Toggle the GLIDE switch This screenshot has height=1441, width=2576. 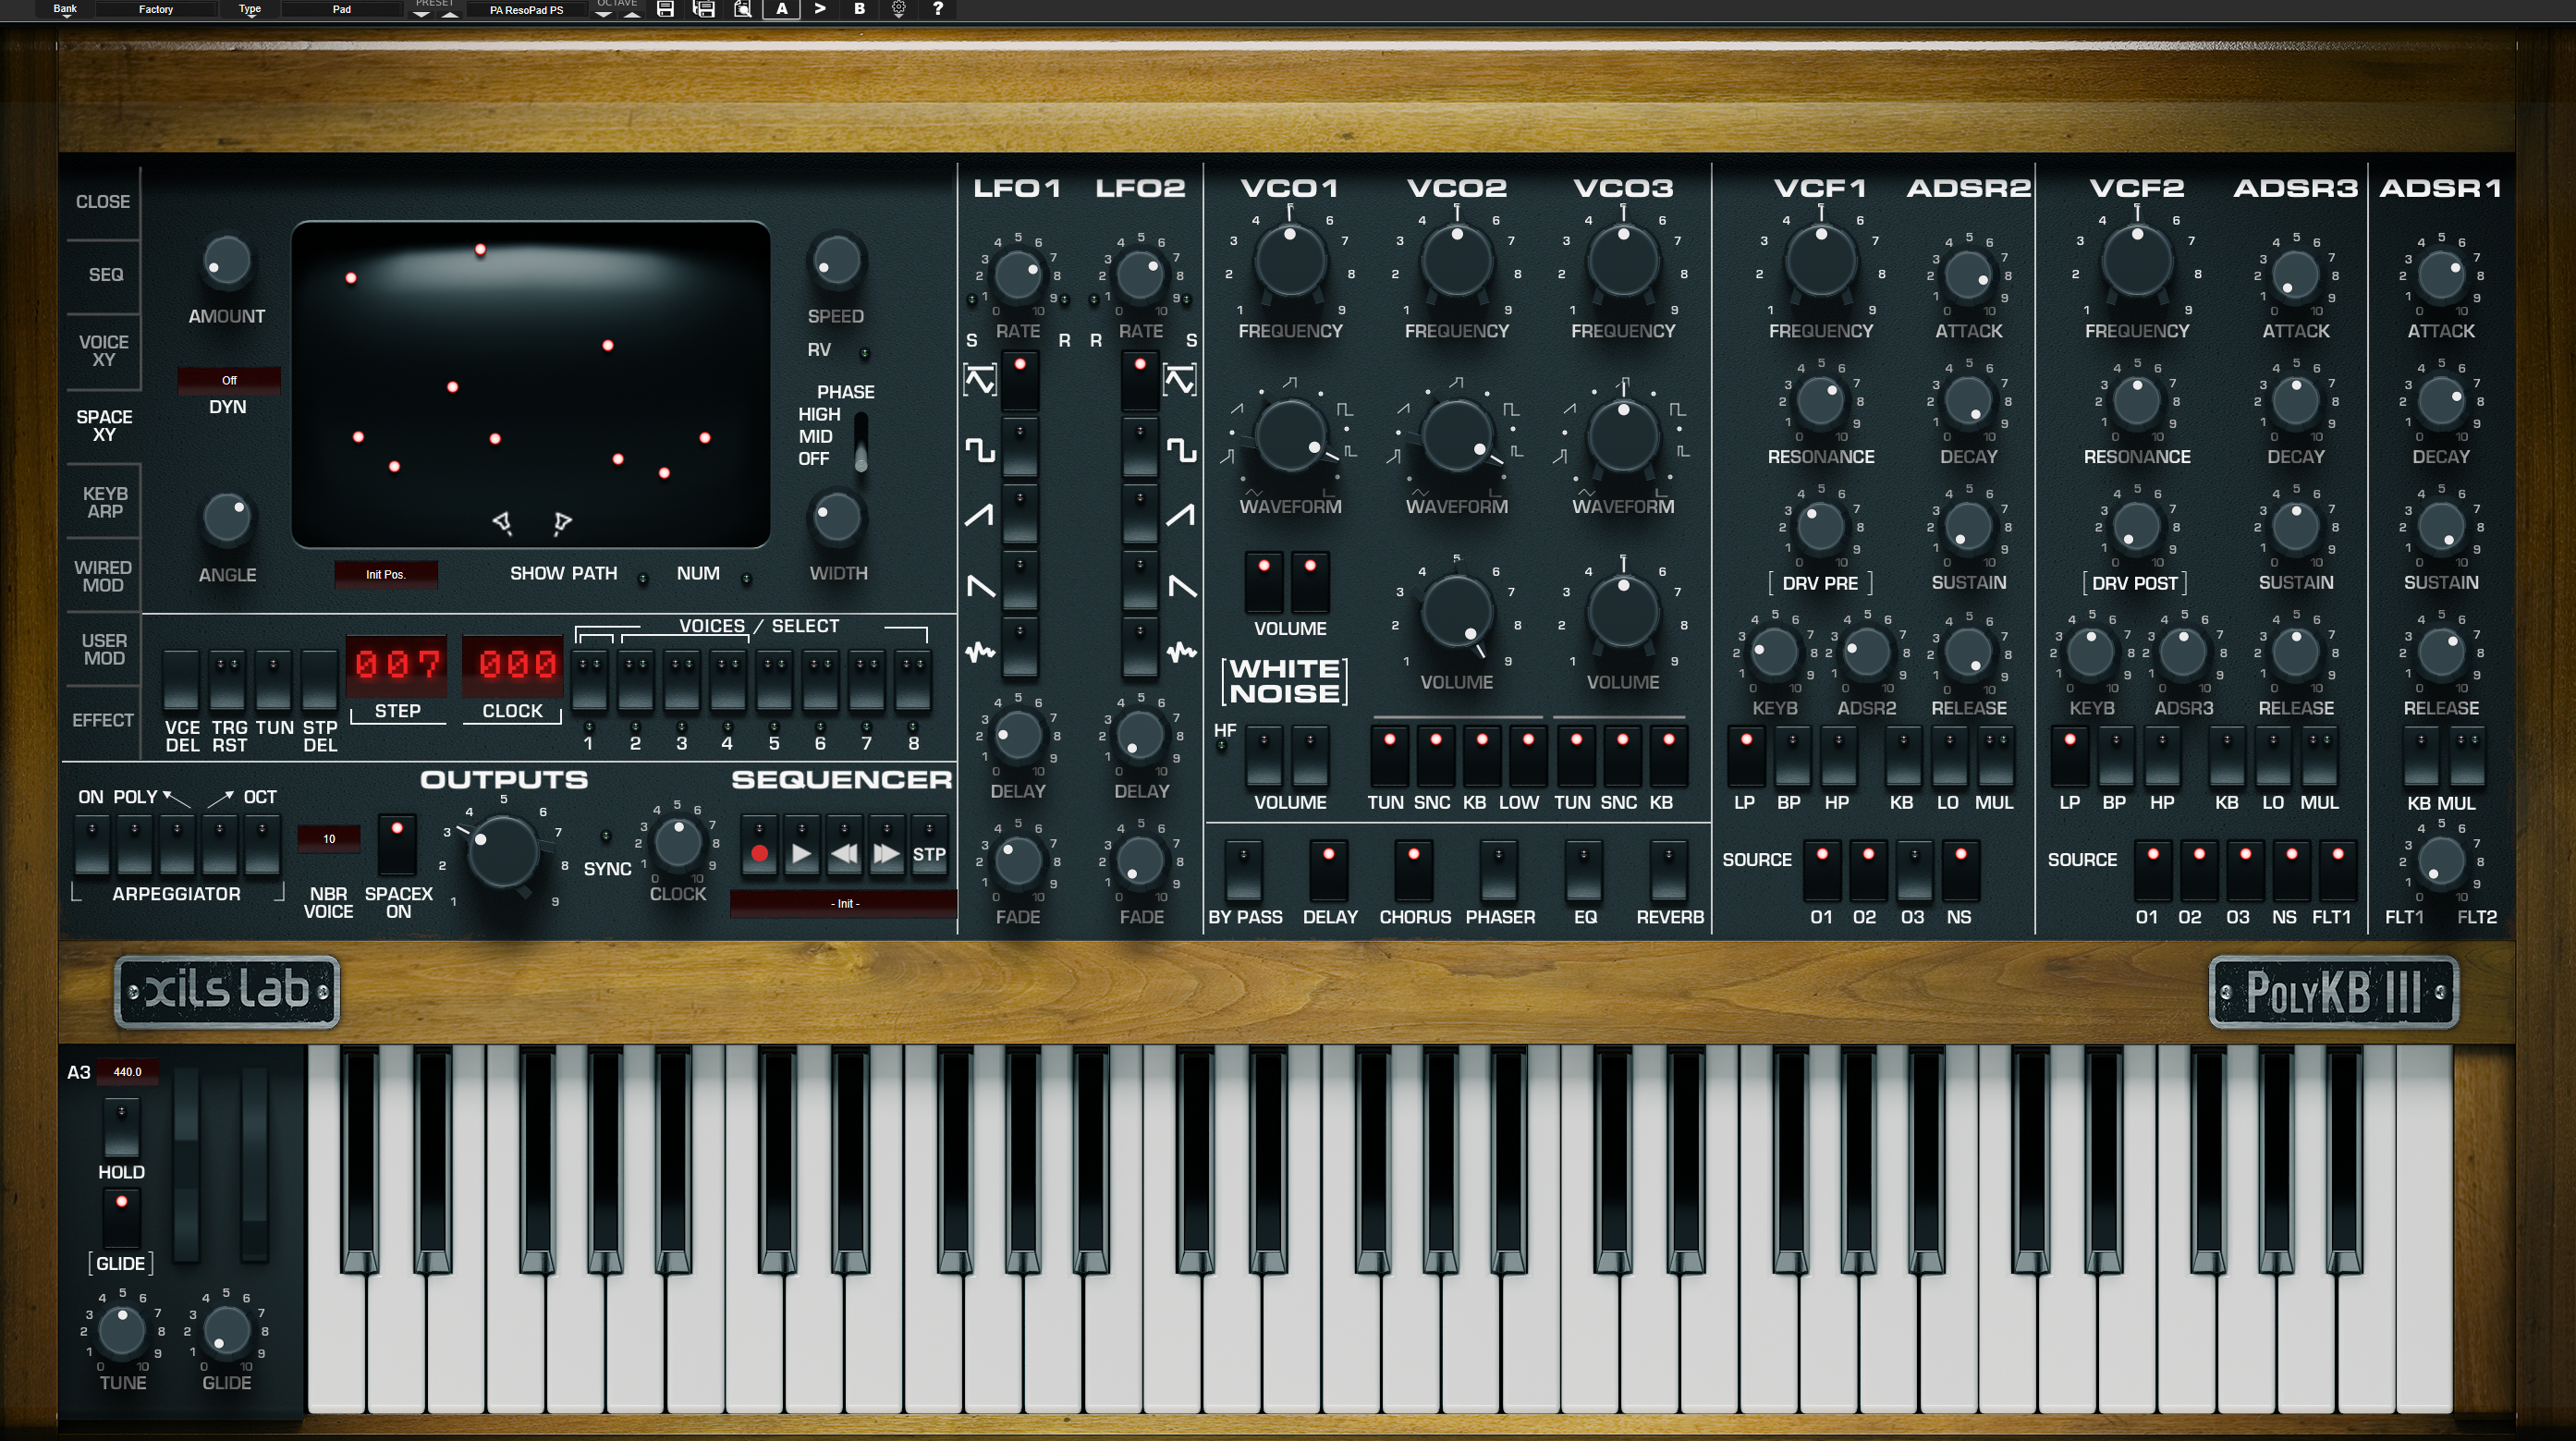[x=122, y=1218]
